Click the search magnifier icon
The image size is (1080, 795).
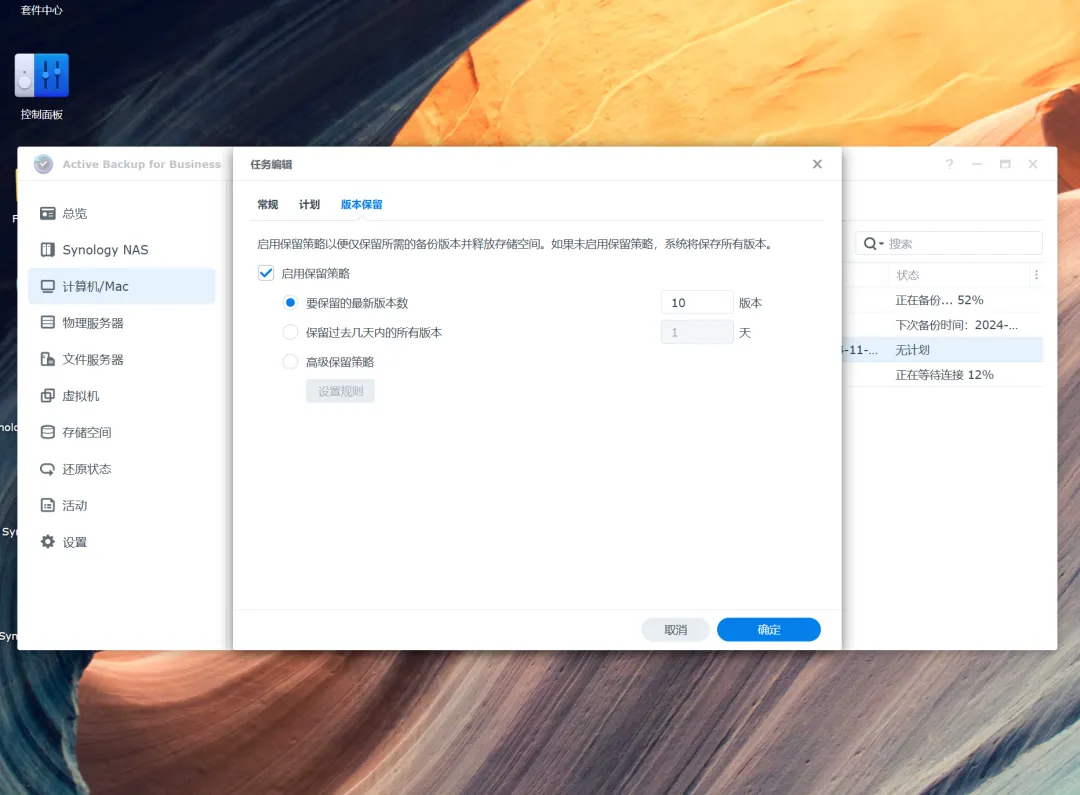[870, 243]
